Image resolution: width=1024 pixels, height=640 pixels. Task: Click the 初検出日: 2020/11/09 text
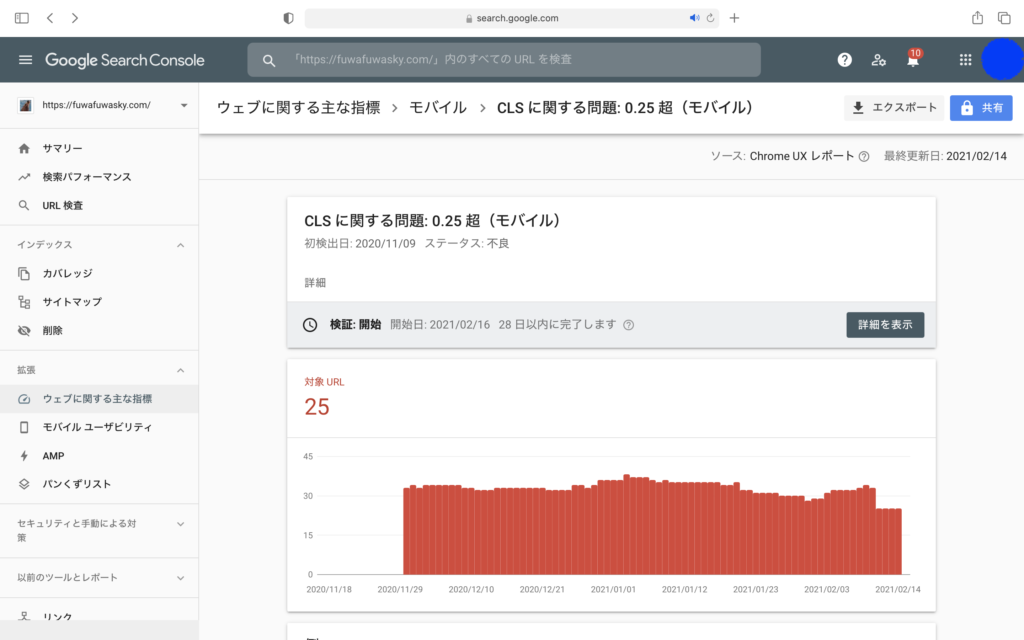pyautogui.click(x=360, y=244)
